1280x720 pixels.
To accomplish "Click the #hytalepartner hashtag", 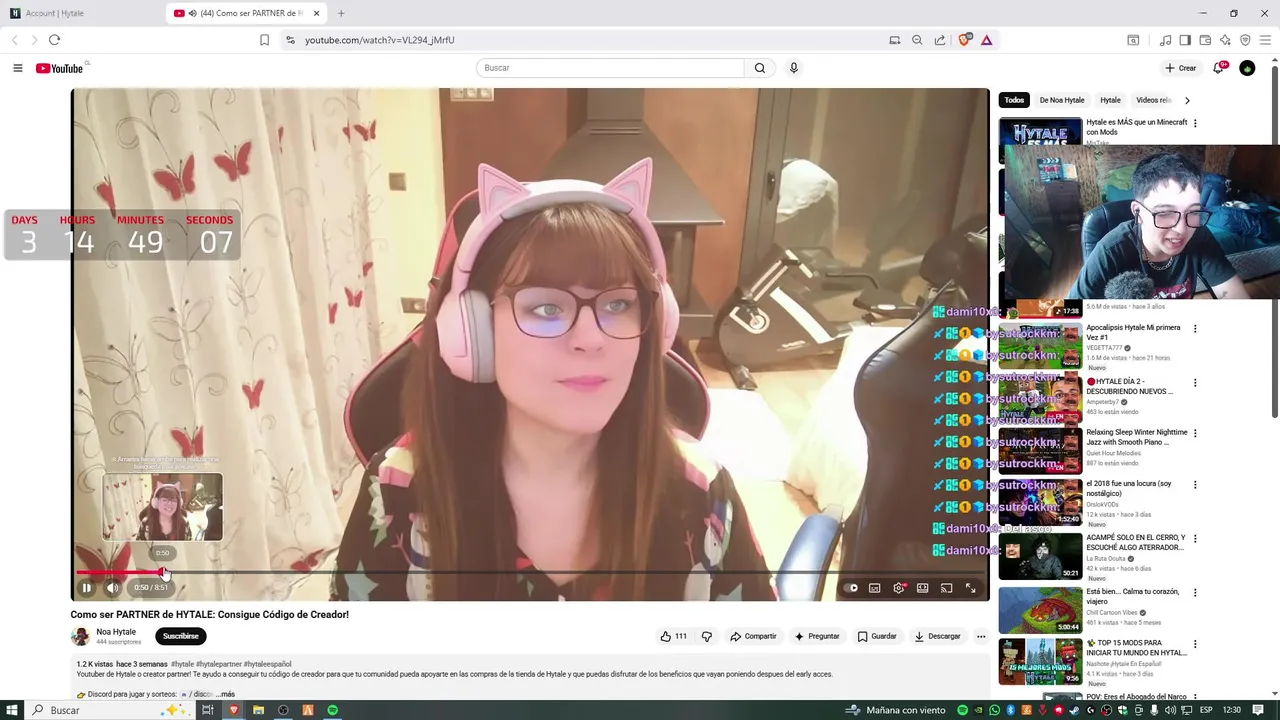I will tap(219, 664).
